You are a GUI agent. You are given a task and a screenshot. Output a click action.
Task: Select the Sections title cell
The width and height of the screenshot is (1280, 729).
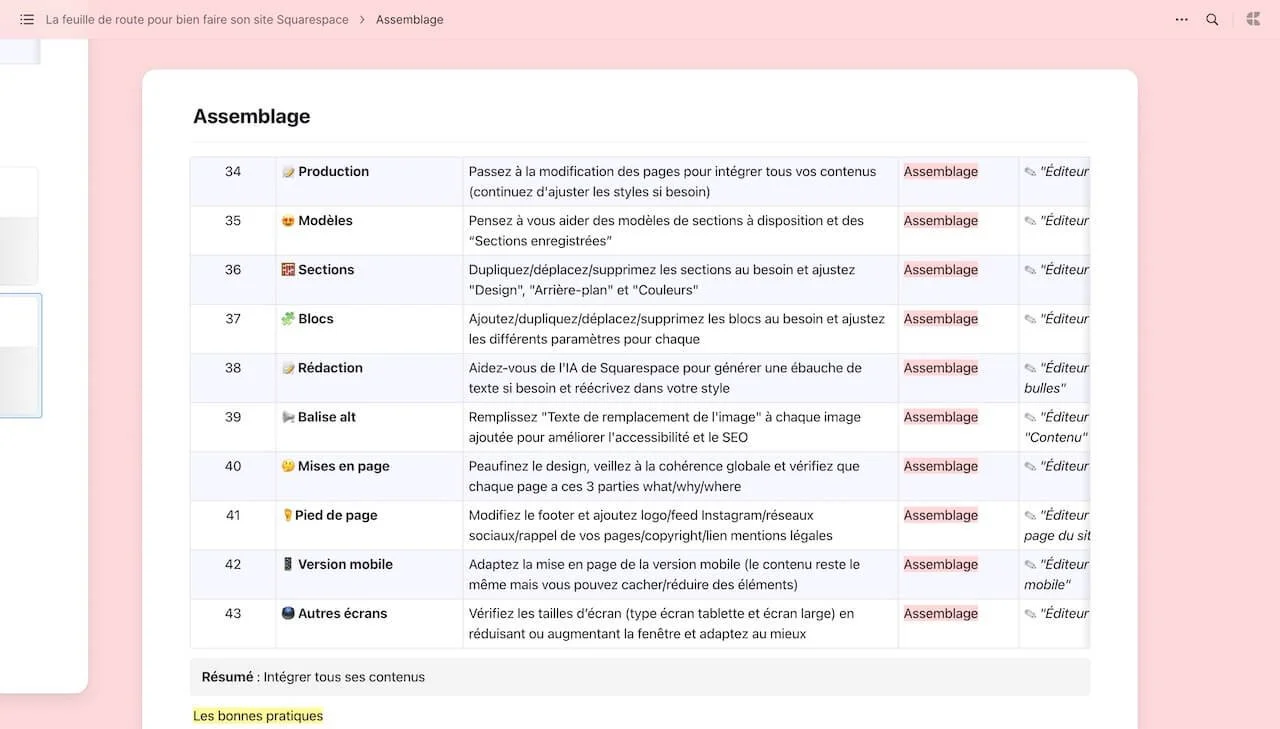369,280
